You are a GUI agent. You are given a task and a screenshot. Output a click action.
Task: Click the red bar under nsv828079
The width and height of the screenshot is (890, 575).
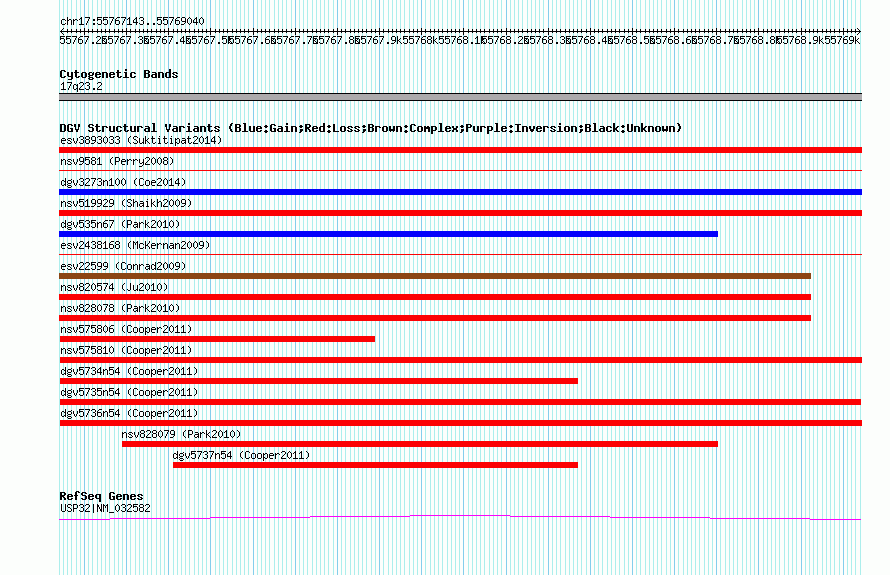pyautogui.click(x=420, y=444)
